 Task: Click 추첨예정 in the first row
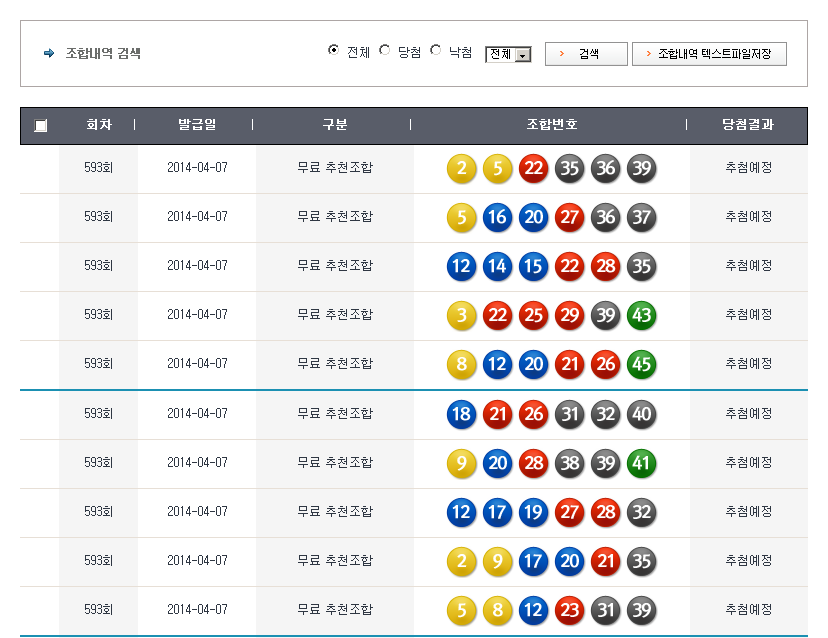click(x=748, y=168)
